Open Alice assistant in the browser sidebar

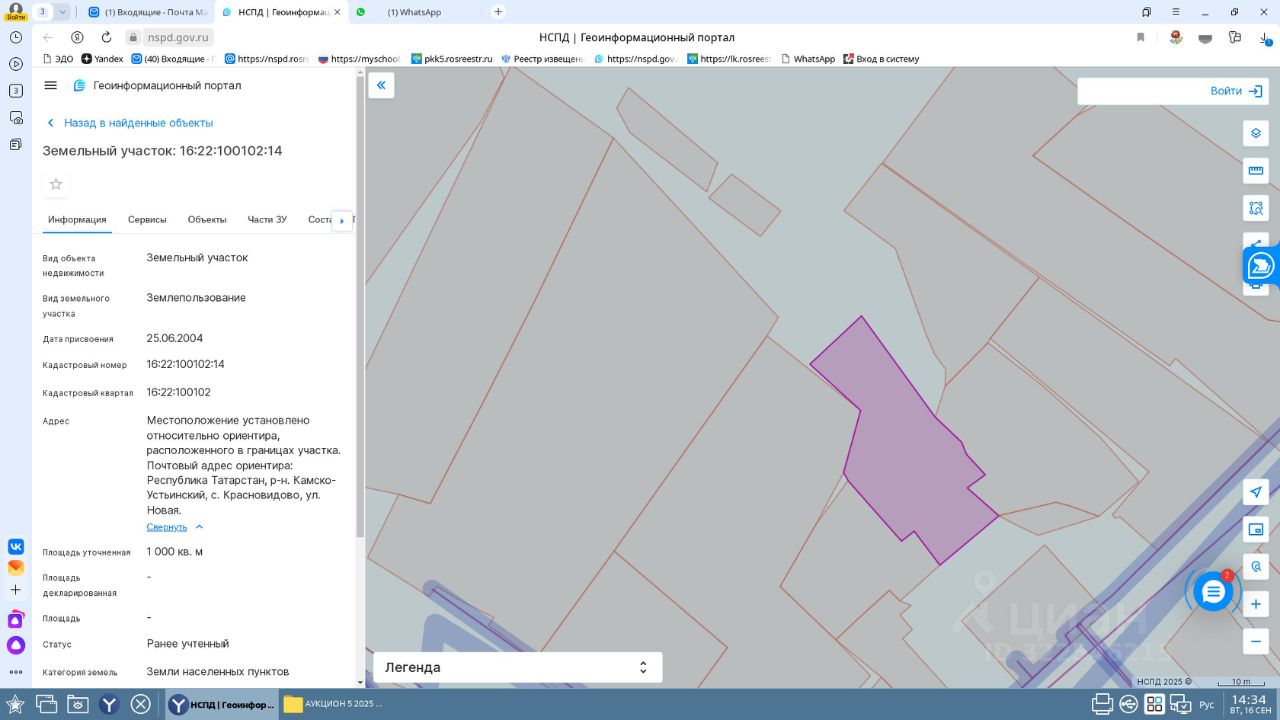pyautogui.click(x=16, y=645)
